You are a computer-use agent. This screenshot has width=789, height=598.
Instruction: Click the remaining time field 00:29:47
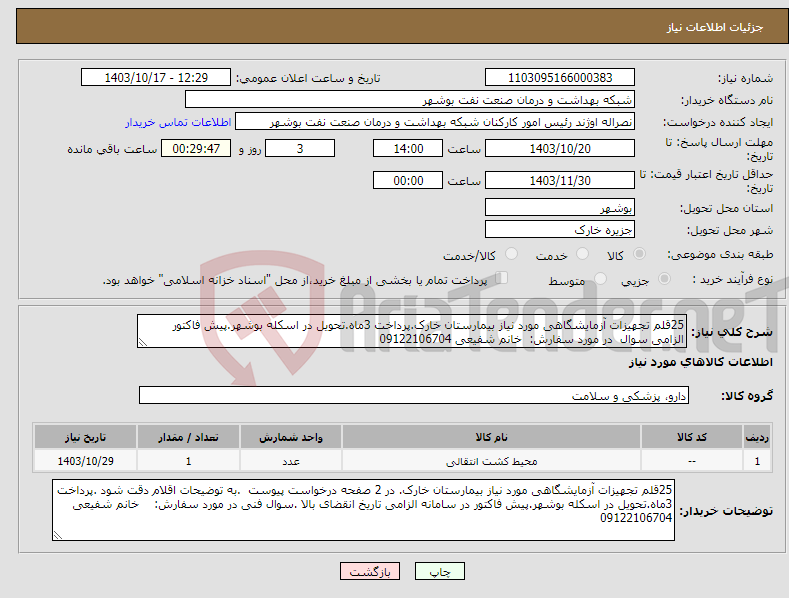pyautogui.click(x=196, y=148)
